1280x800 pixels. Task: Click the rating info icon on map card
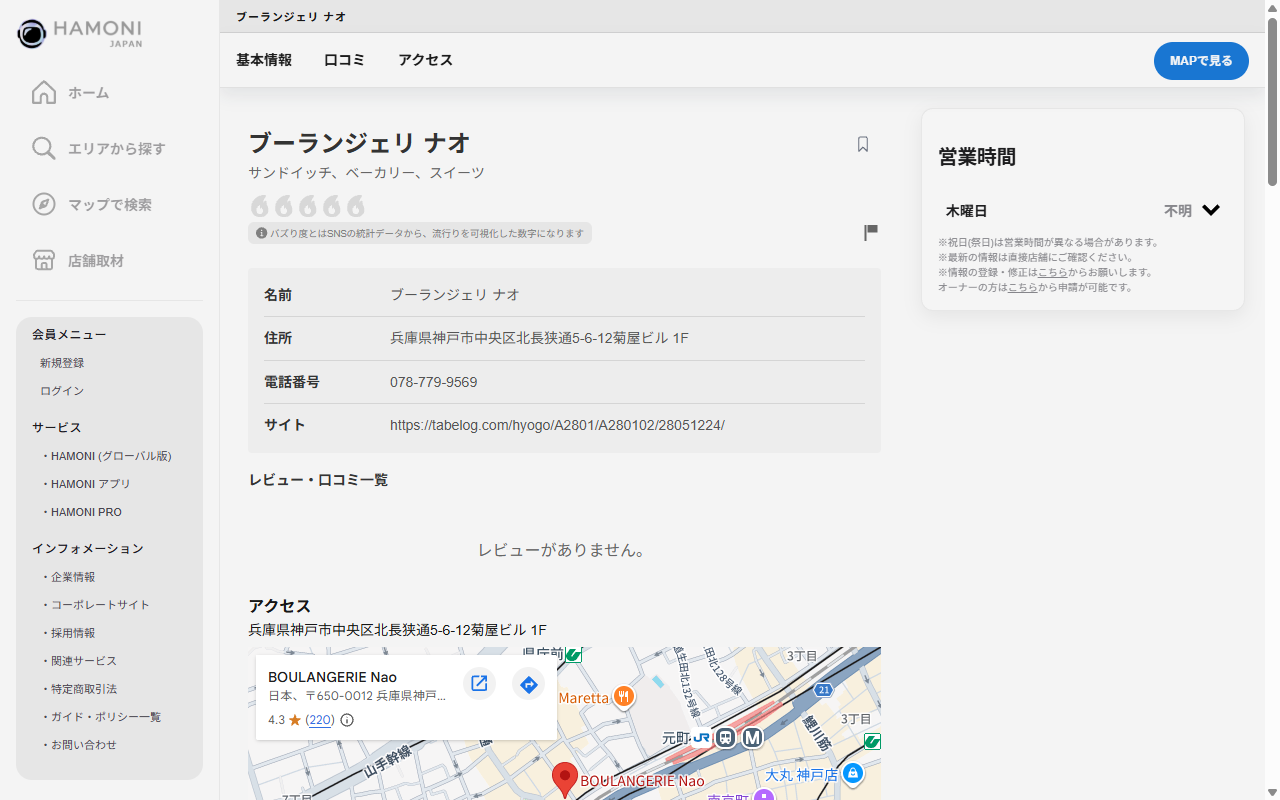347,720
